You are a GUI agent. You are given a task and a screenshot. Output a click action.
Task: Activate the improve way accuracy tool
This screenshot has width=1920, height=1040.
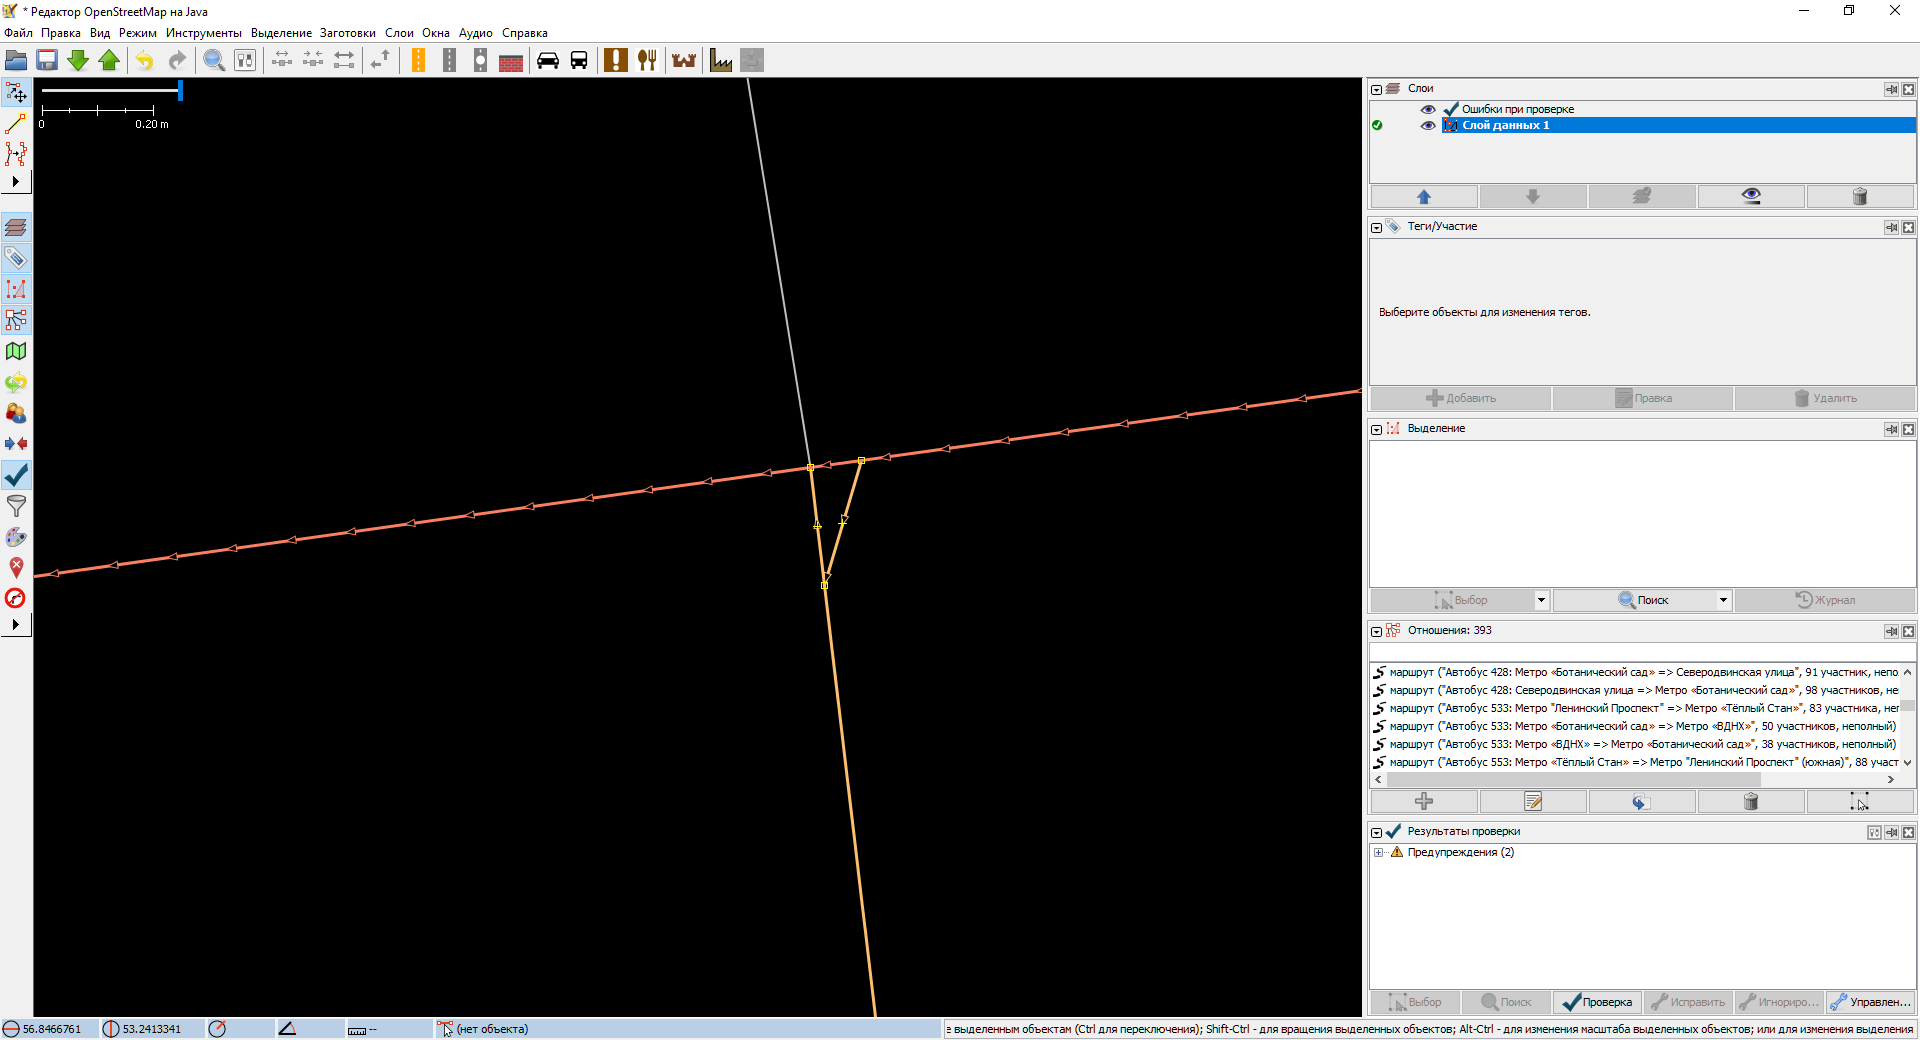coord(16,153)
